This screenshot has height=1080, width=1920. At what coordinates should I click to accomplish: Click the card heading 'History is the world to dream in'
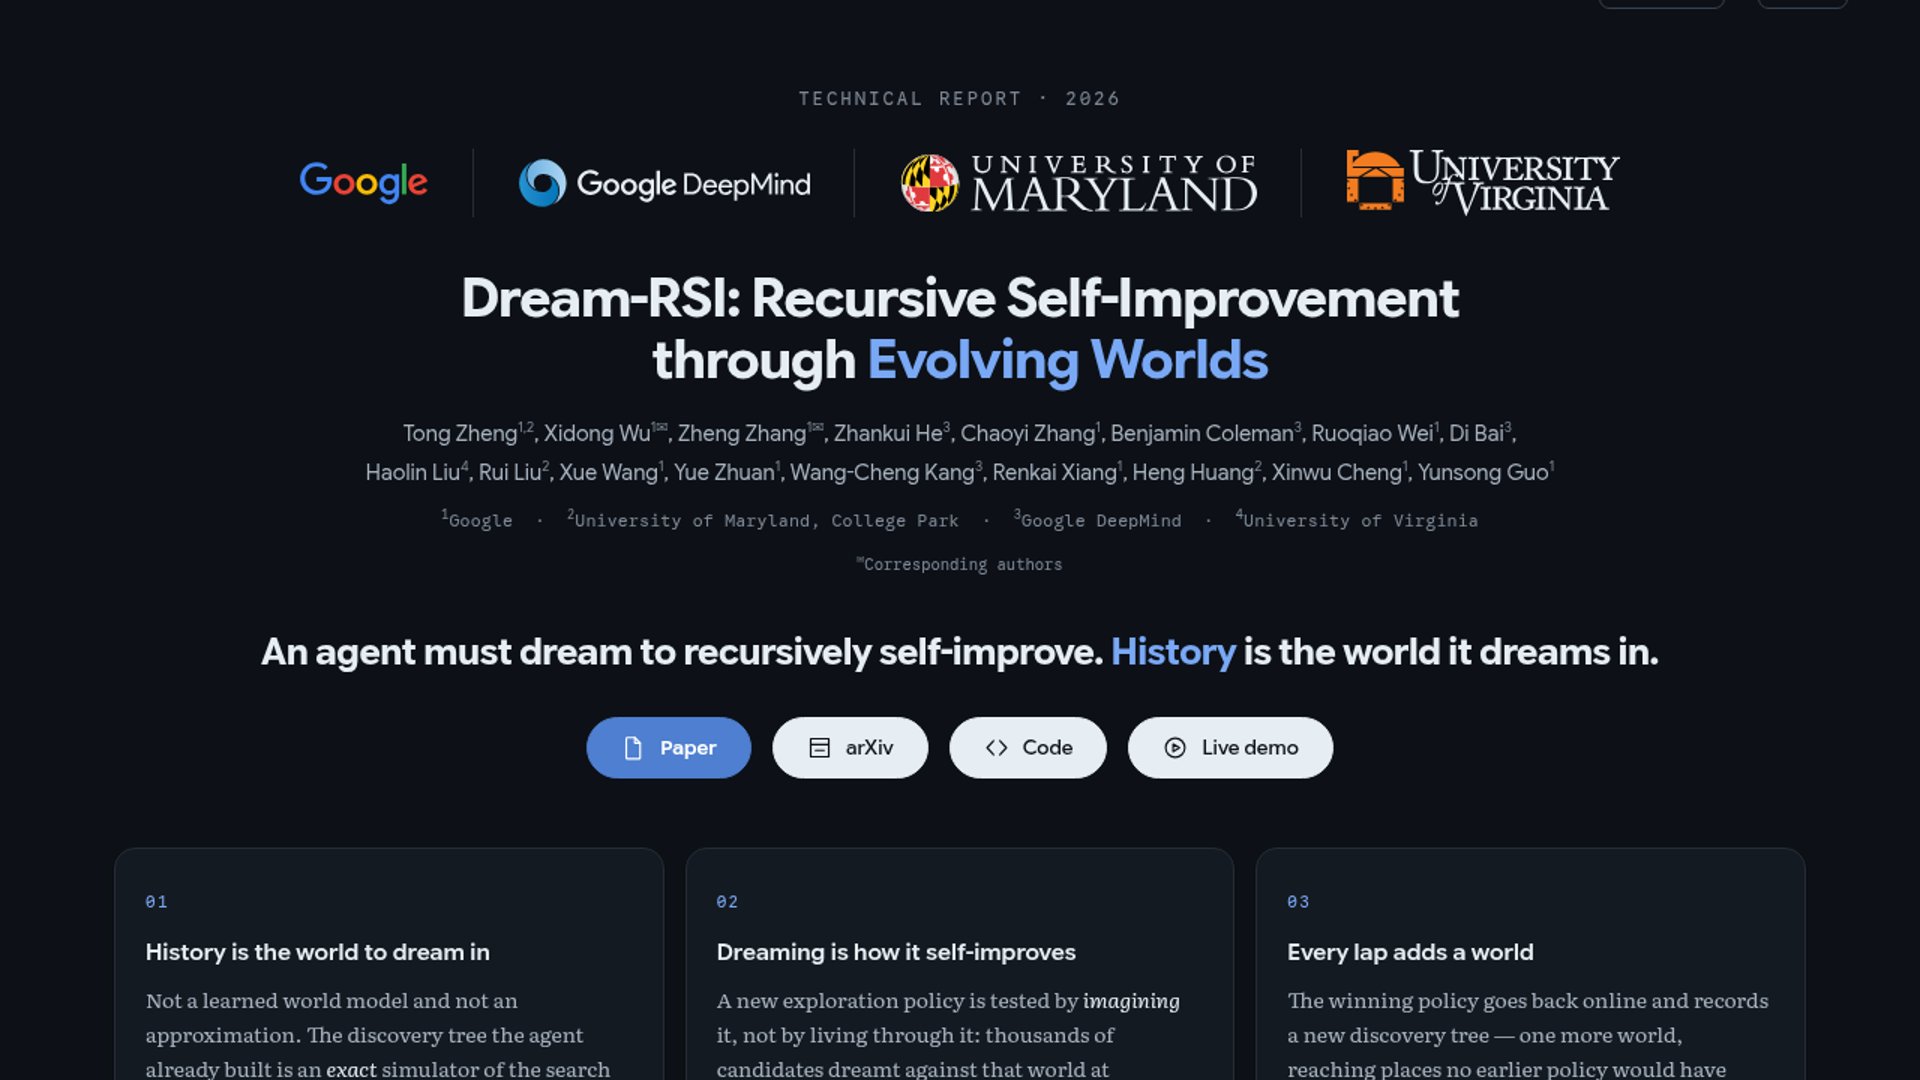[x=318, y=952]
